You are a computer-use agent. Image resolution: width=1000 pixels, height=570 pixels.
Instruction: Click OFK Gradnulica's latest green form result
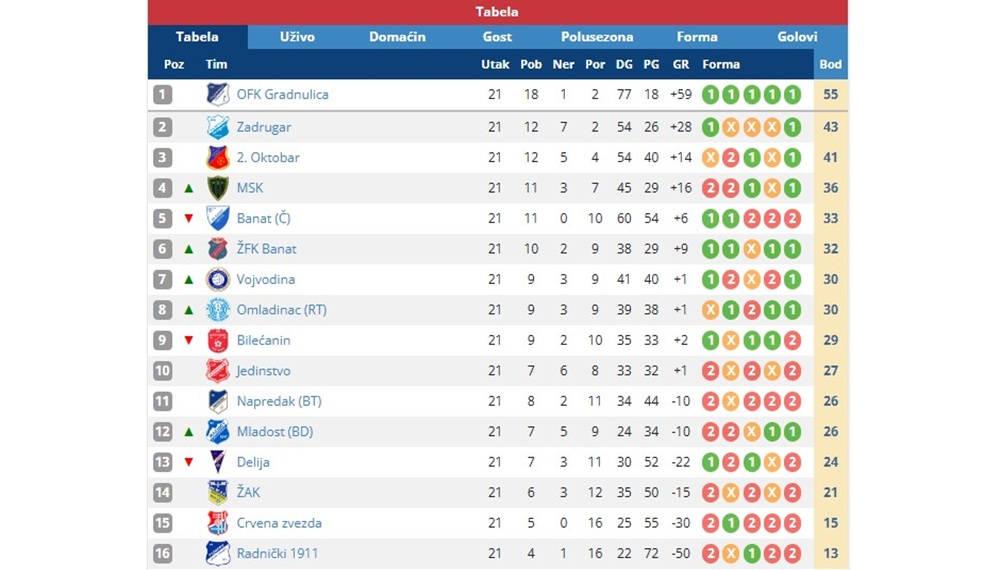click(792, 95)
